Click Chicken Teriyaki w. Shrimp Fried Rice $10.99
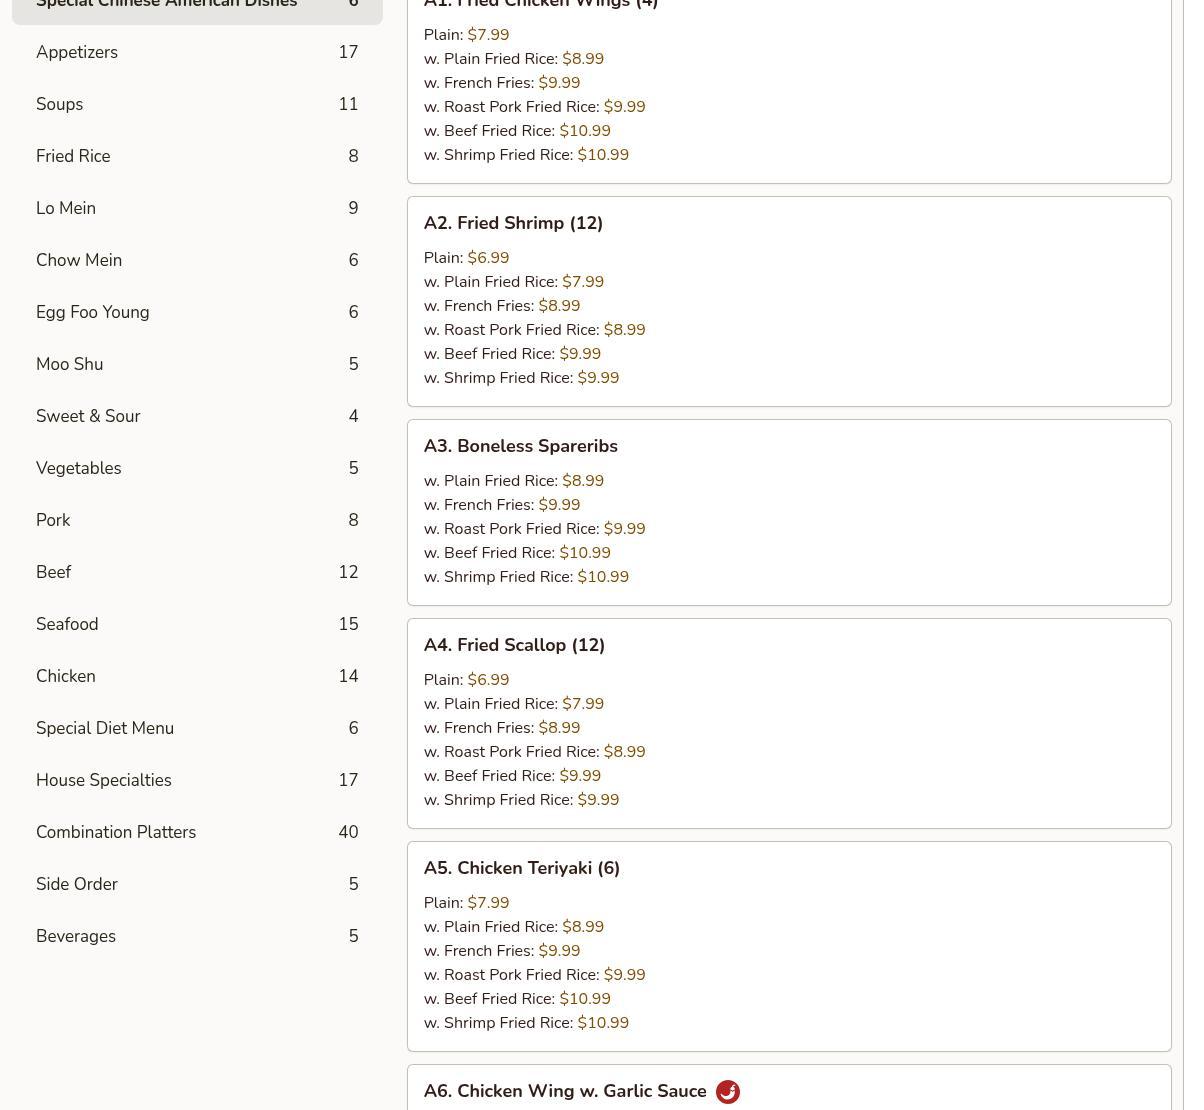The image size is (1204, 1110). 526,1023
